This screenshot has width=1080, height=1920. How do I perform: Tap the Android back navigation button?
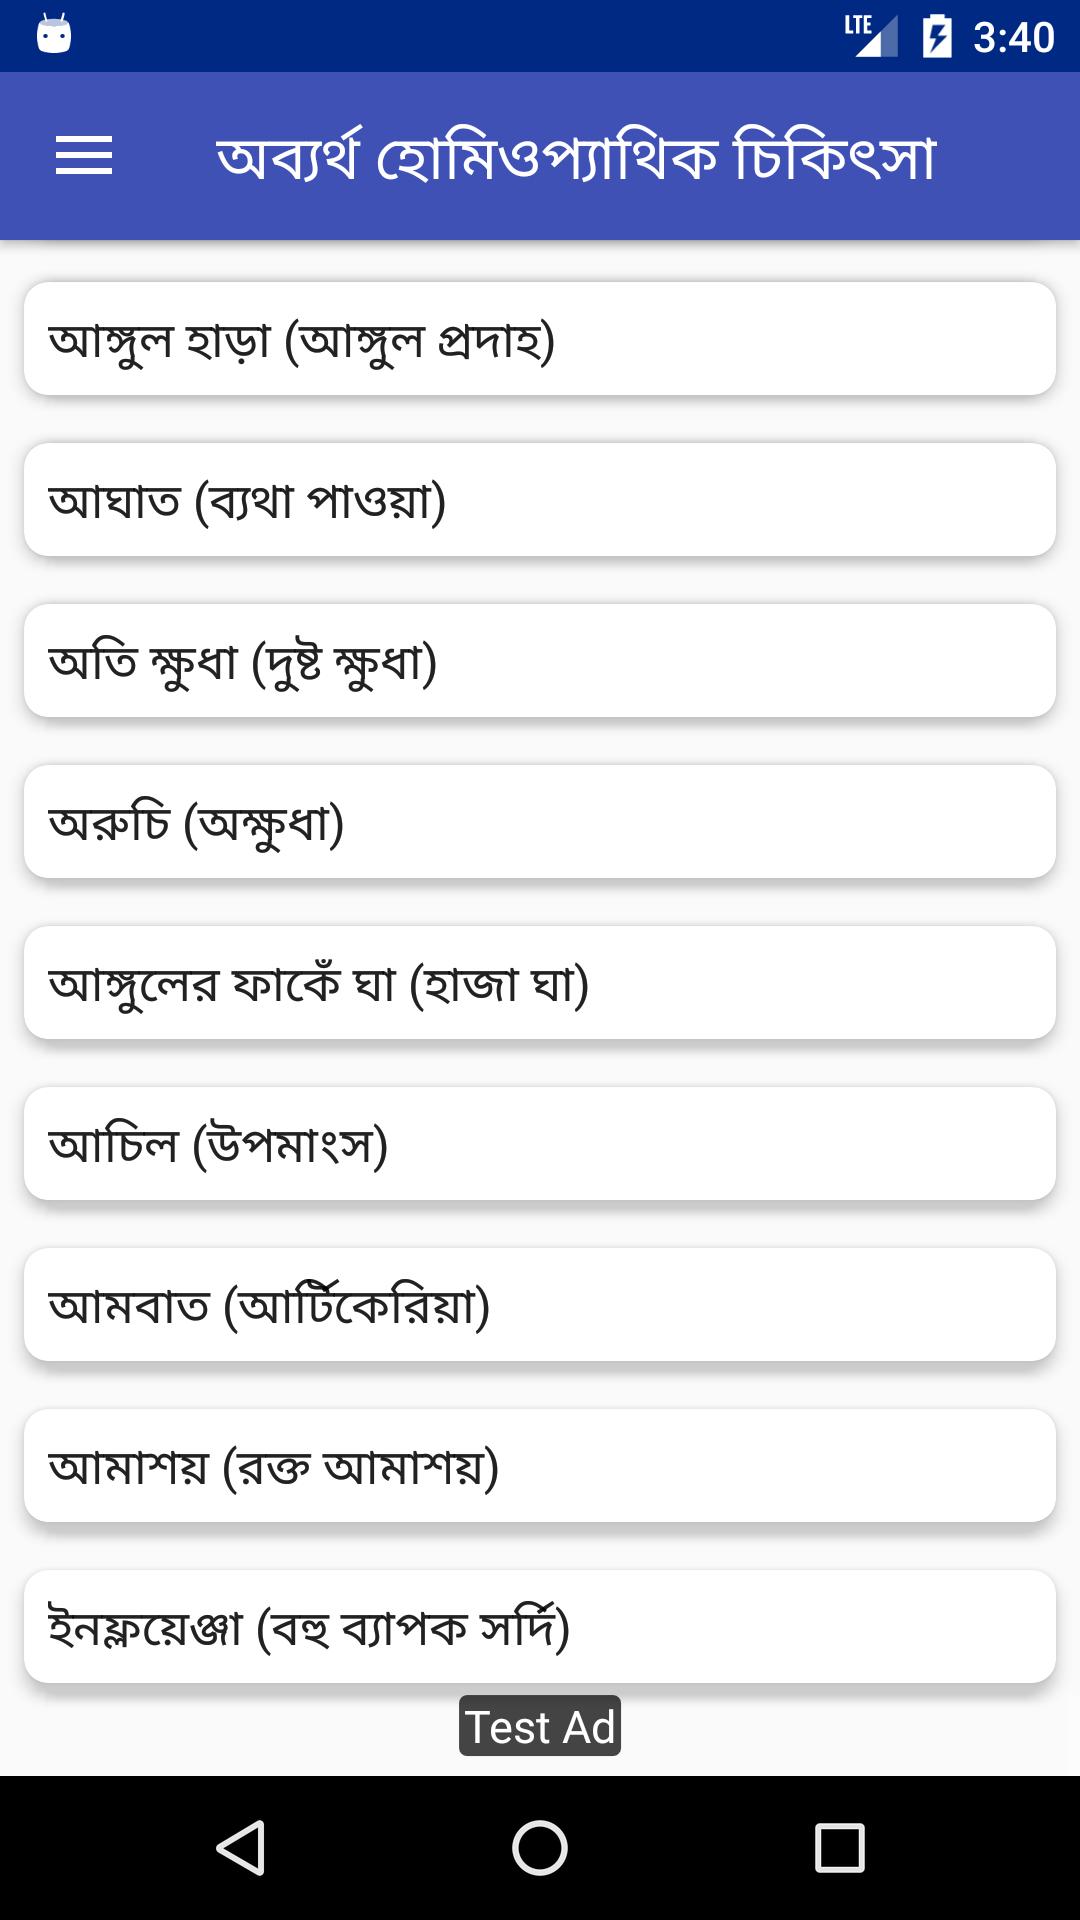[x=240, y=1847]
